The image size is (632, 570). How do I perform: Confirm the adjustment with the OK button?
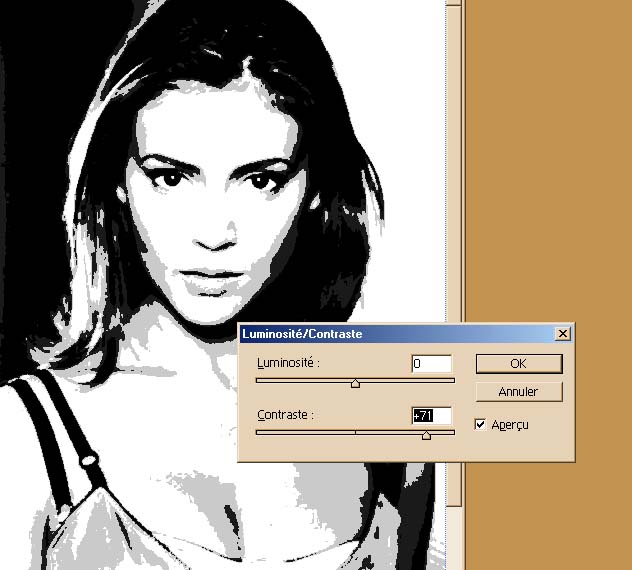click(x=518, y=364)
